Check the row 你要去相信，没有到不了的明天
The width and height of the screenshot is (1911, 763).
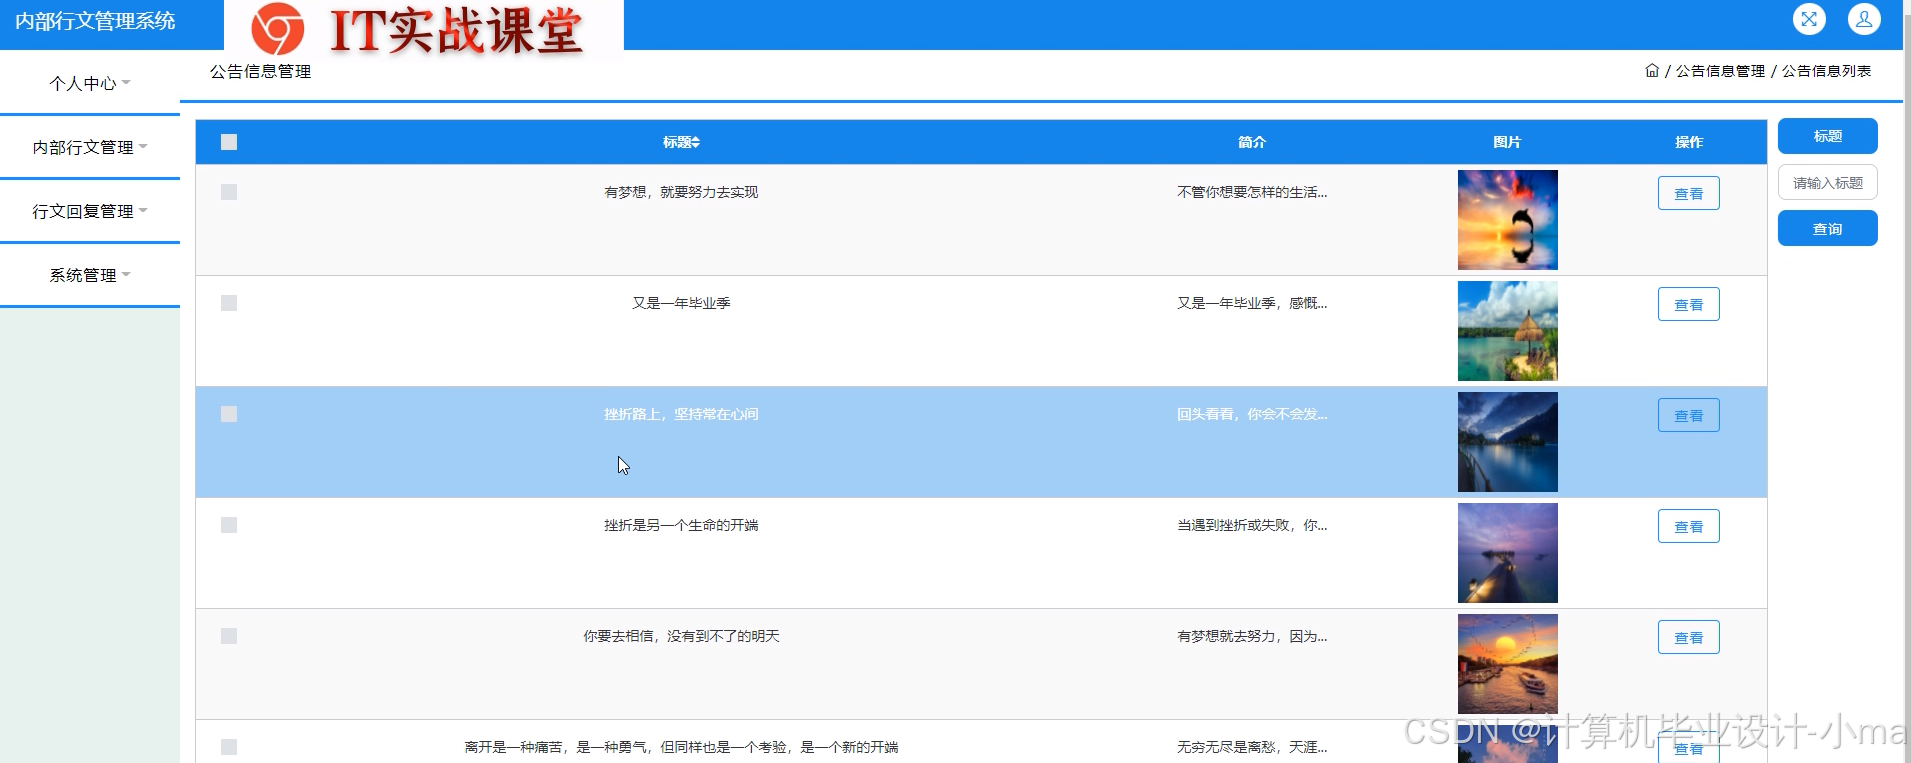pyautogui.click(x=229, y=636)
